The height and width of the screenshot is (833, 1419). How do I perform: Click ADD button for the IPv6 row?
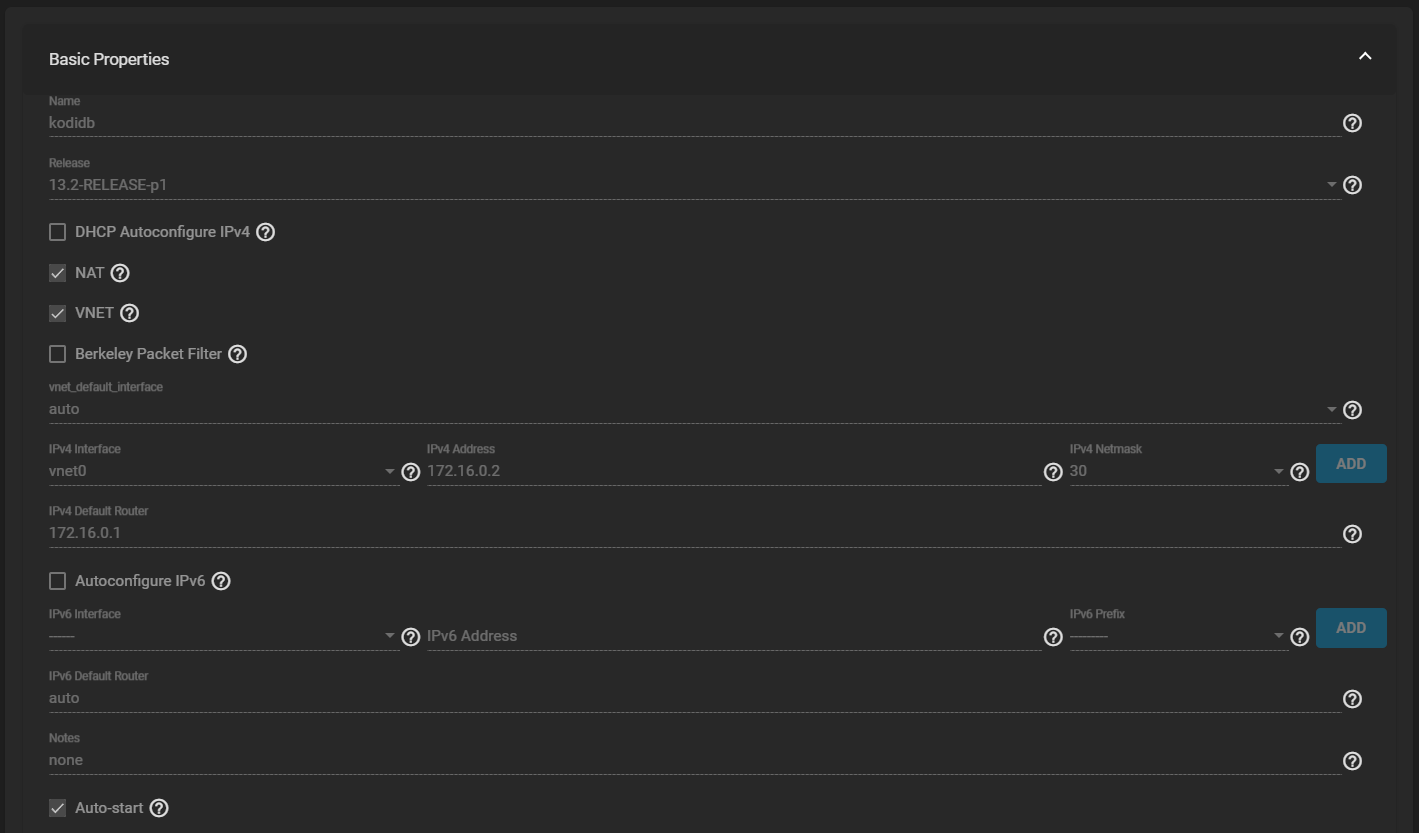pos(1351,628)
